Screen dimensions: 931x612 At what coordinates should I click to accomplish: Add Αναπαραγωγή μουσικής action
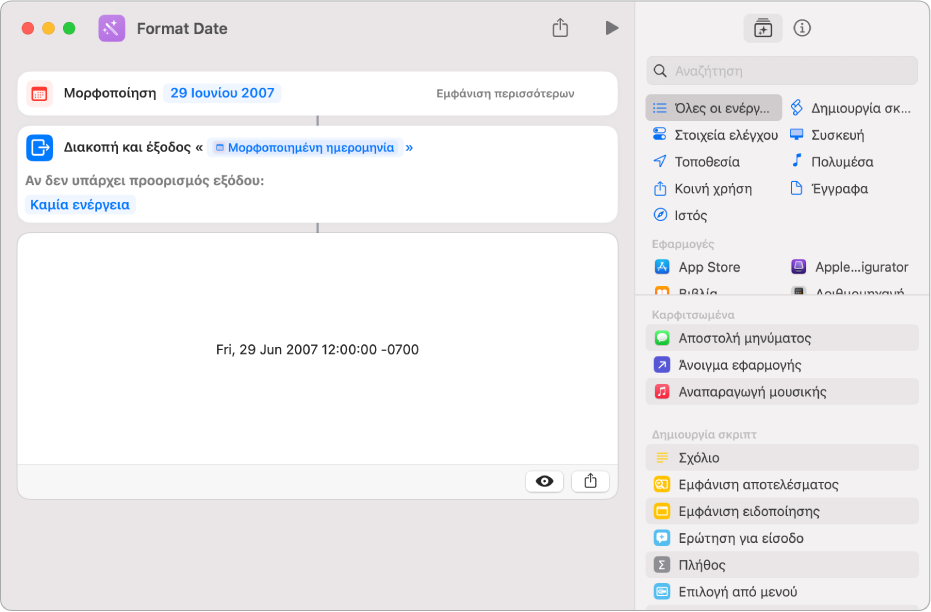coord(782,392)
